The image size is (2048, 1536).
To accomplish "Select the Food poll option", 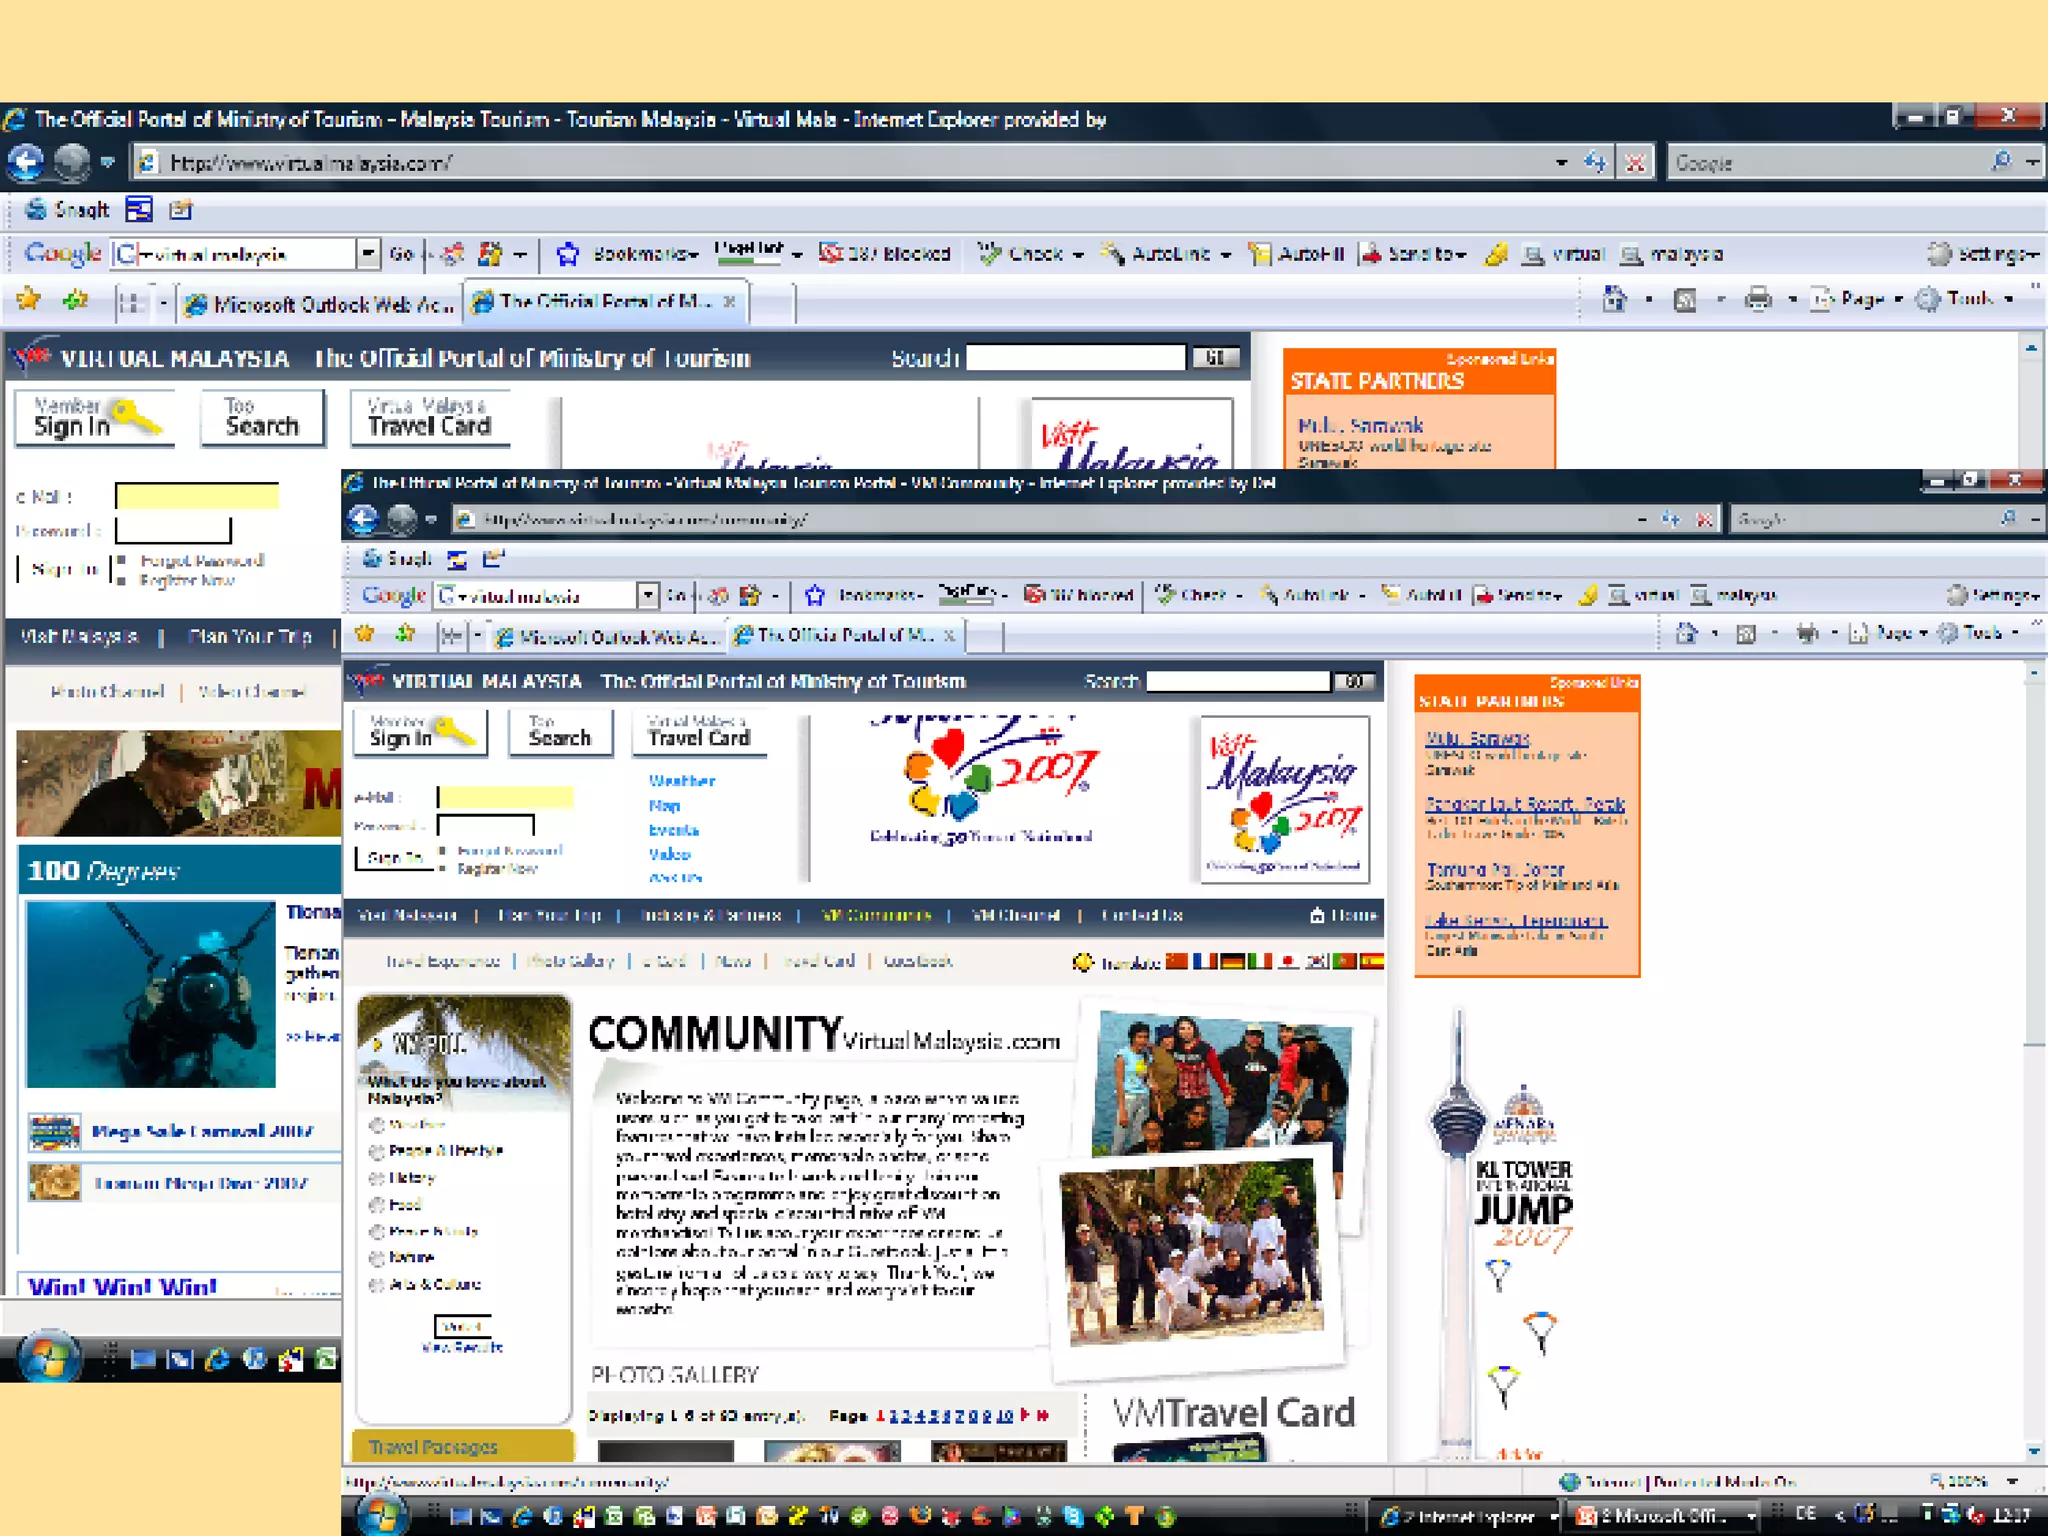I will pos(377,1205).
